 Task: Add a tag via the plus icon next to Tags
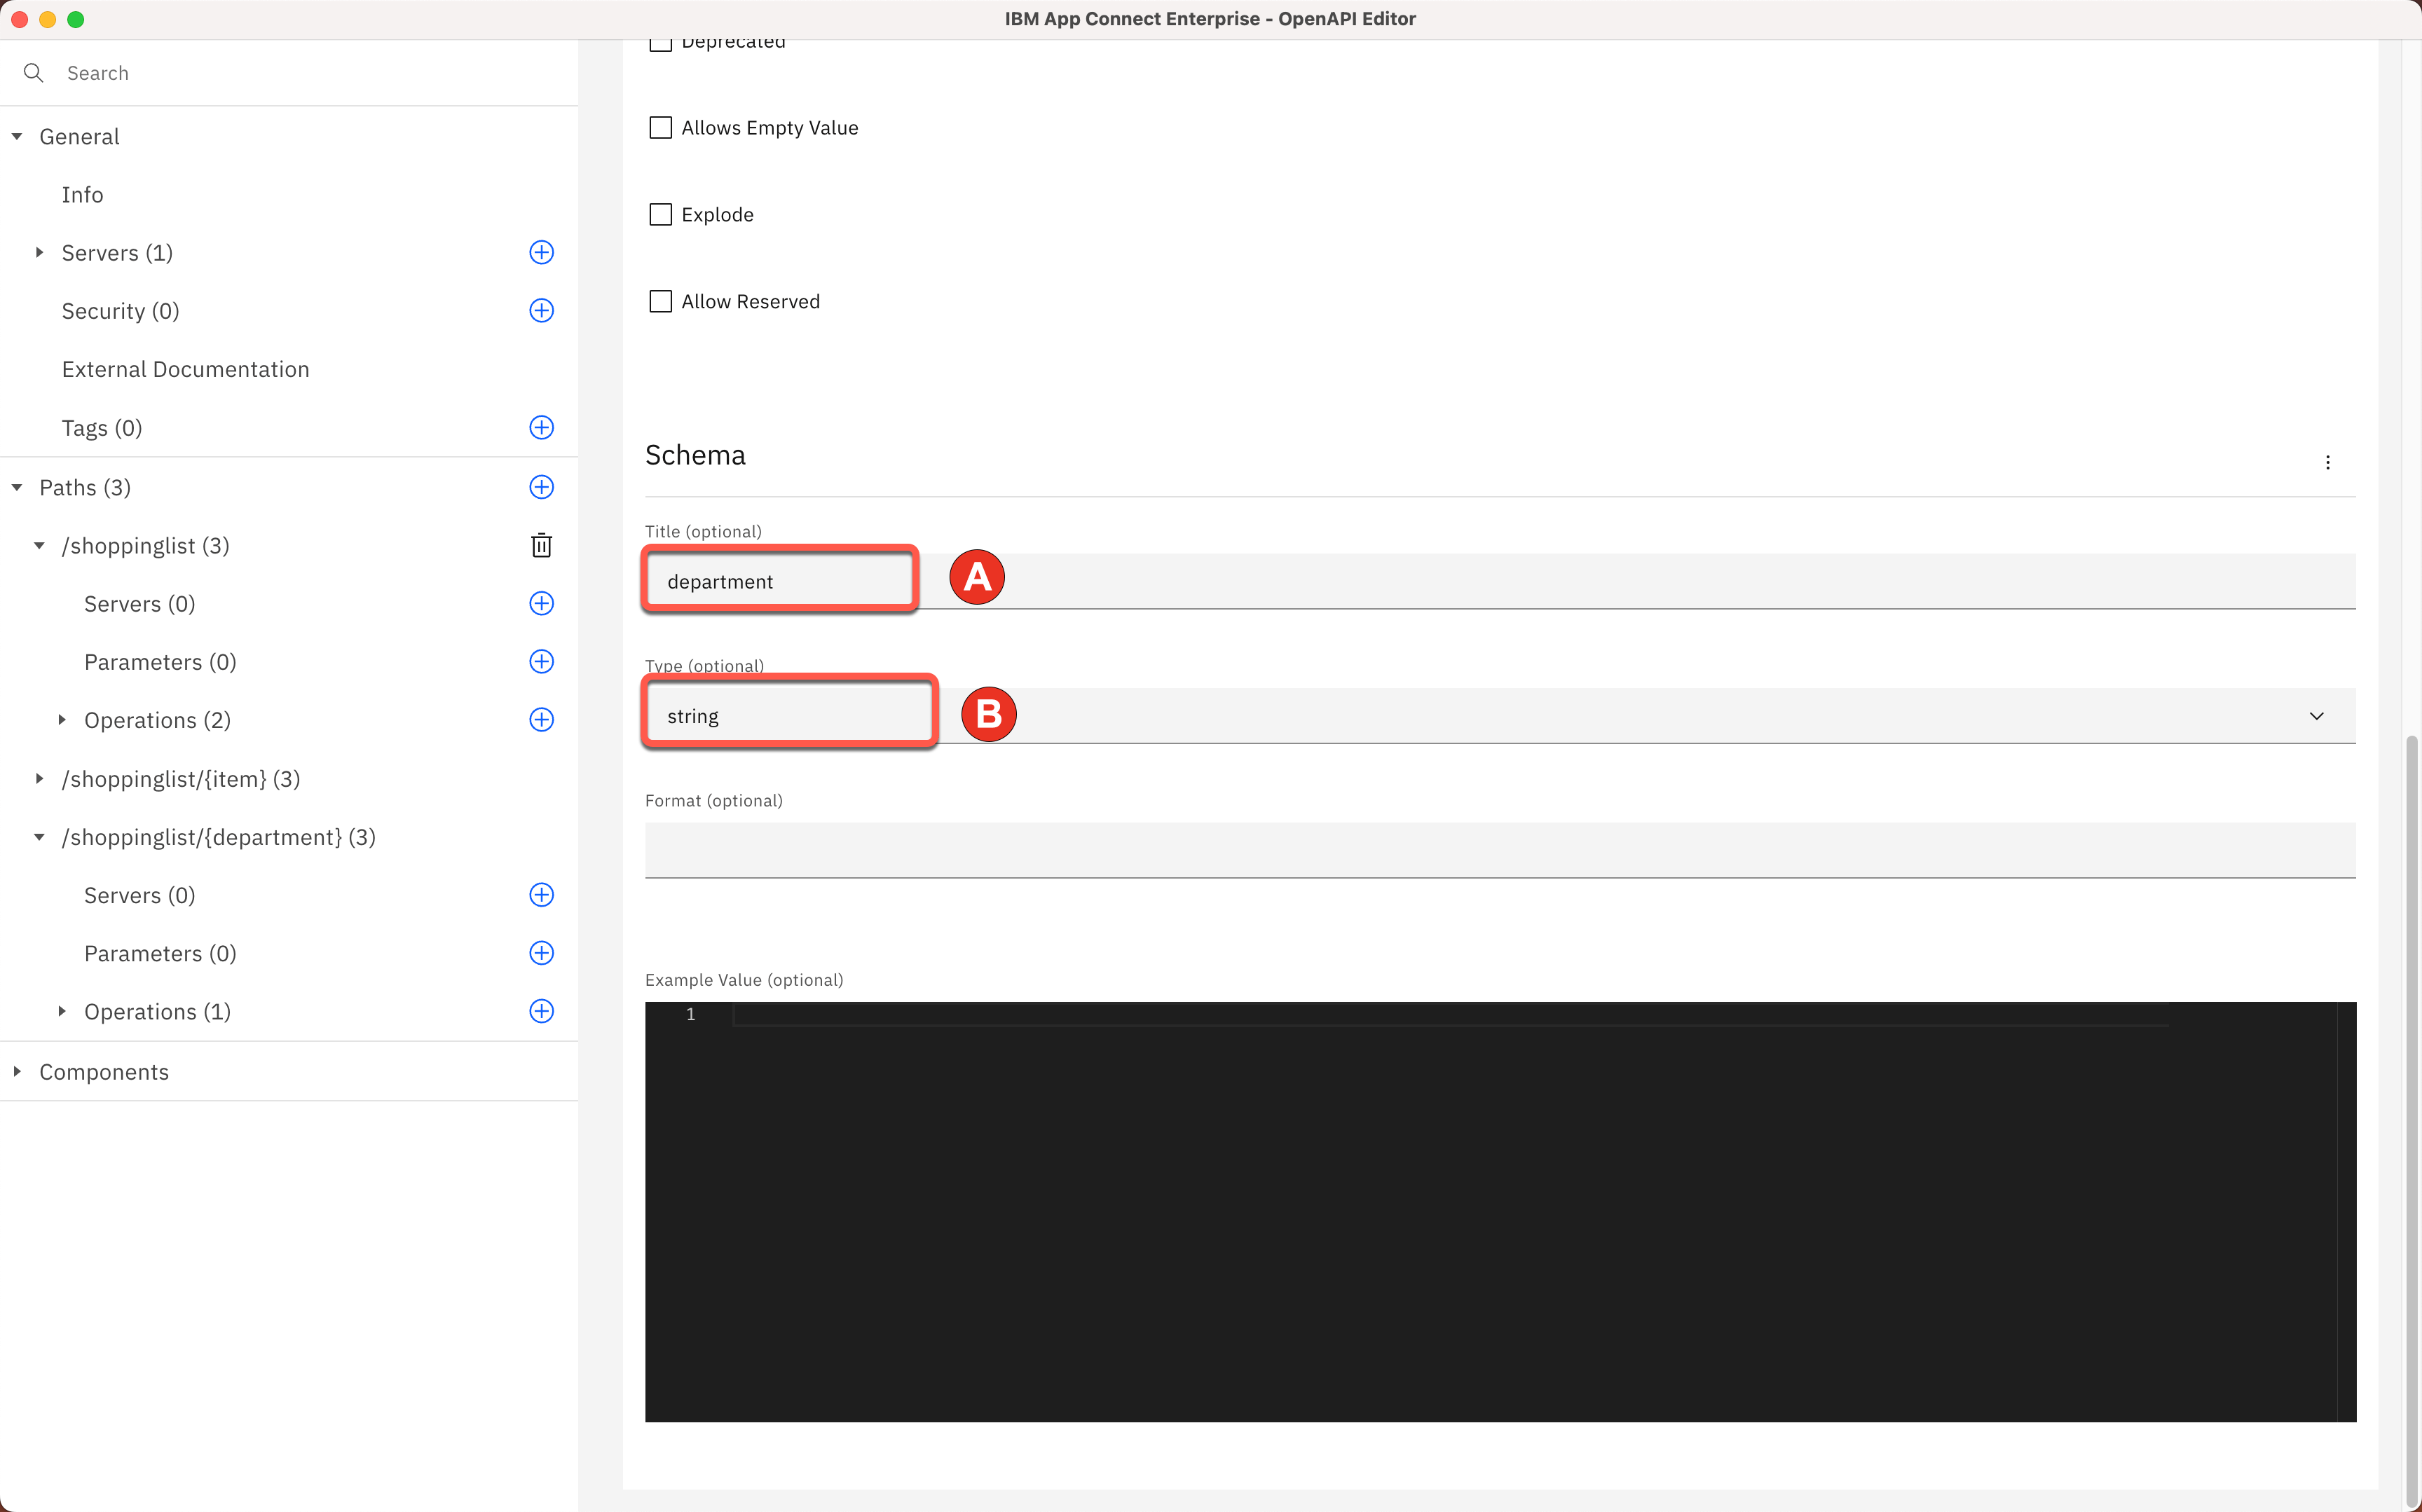[541, 427]
